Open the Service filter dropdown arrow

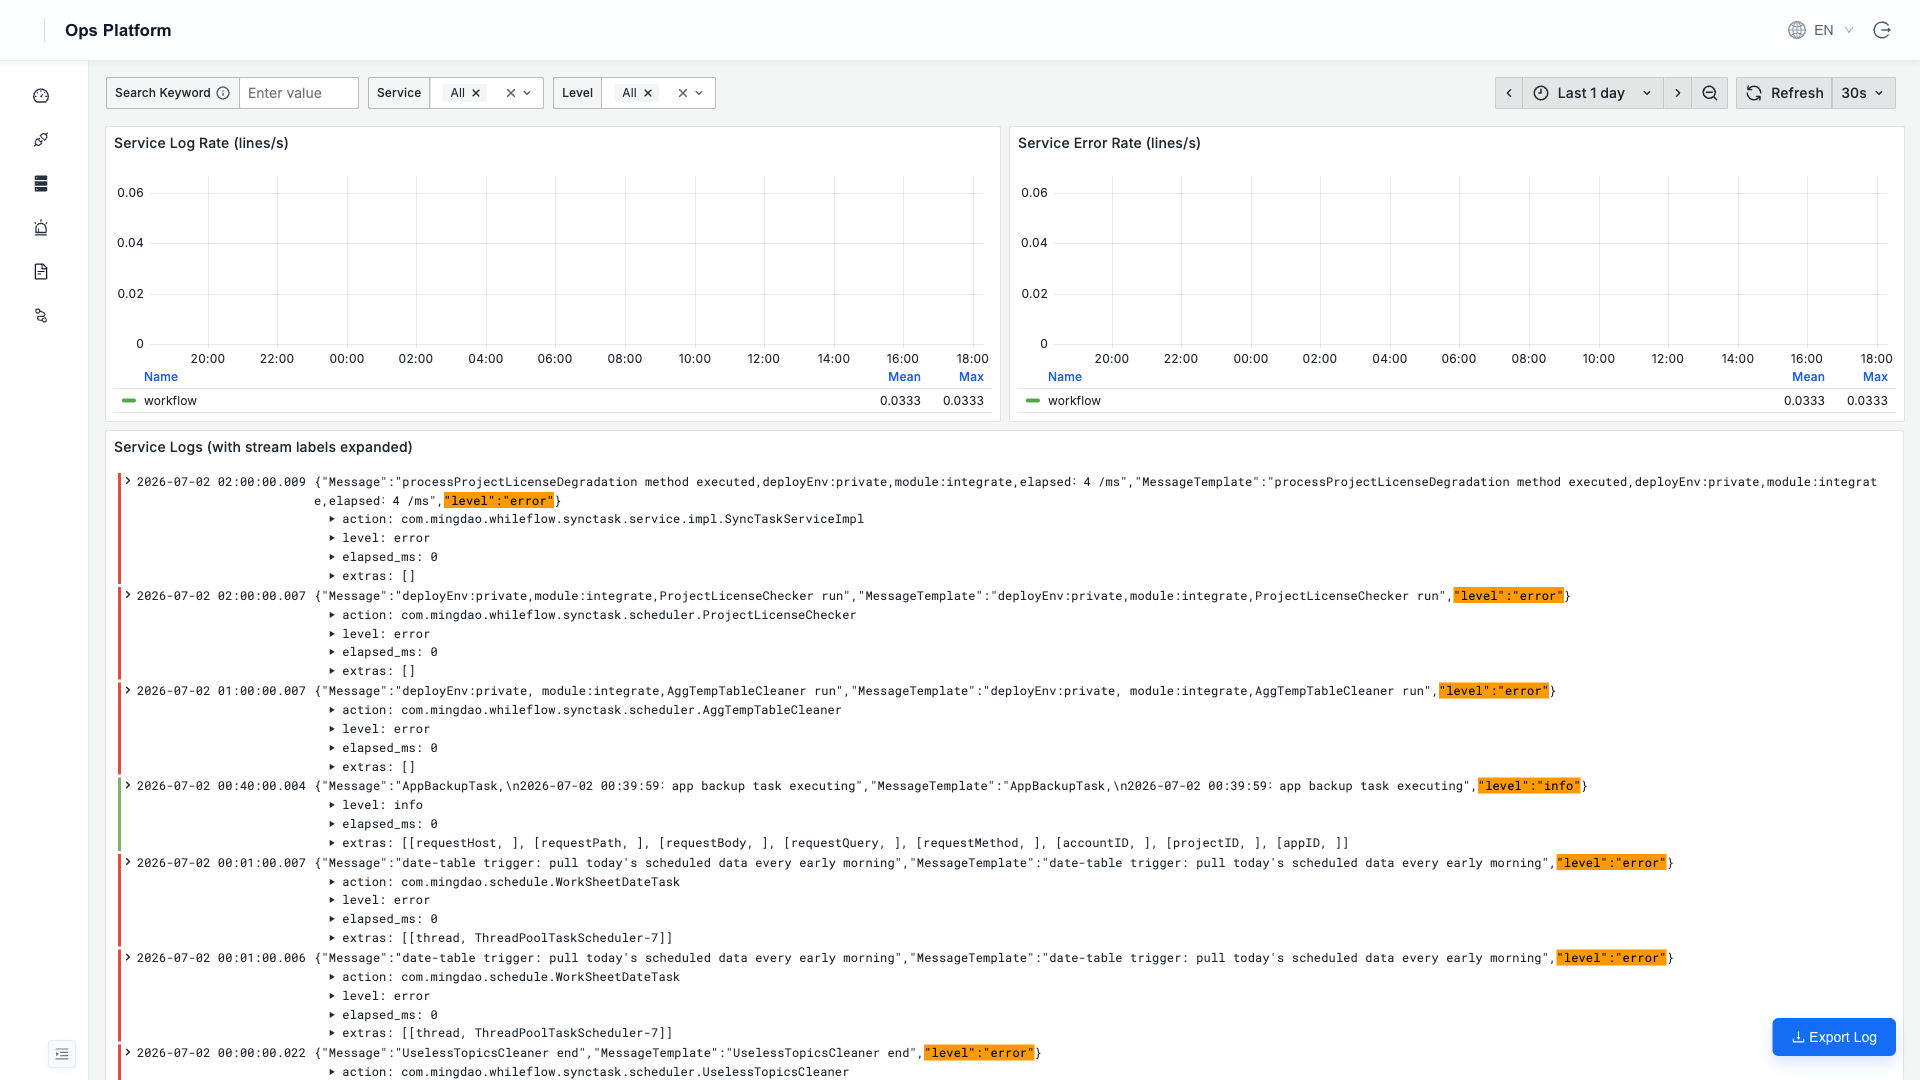click(527, 93)
